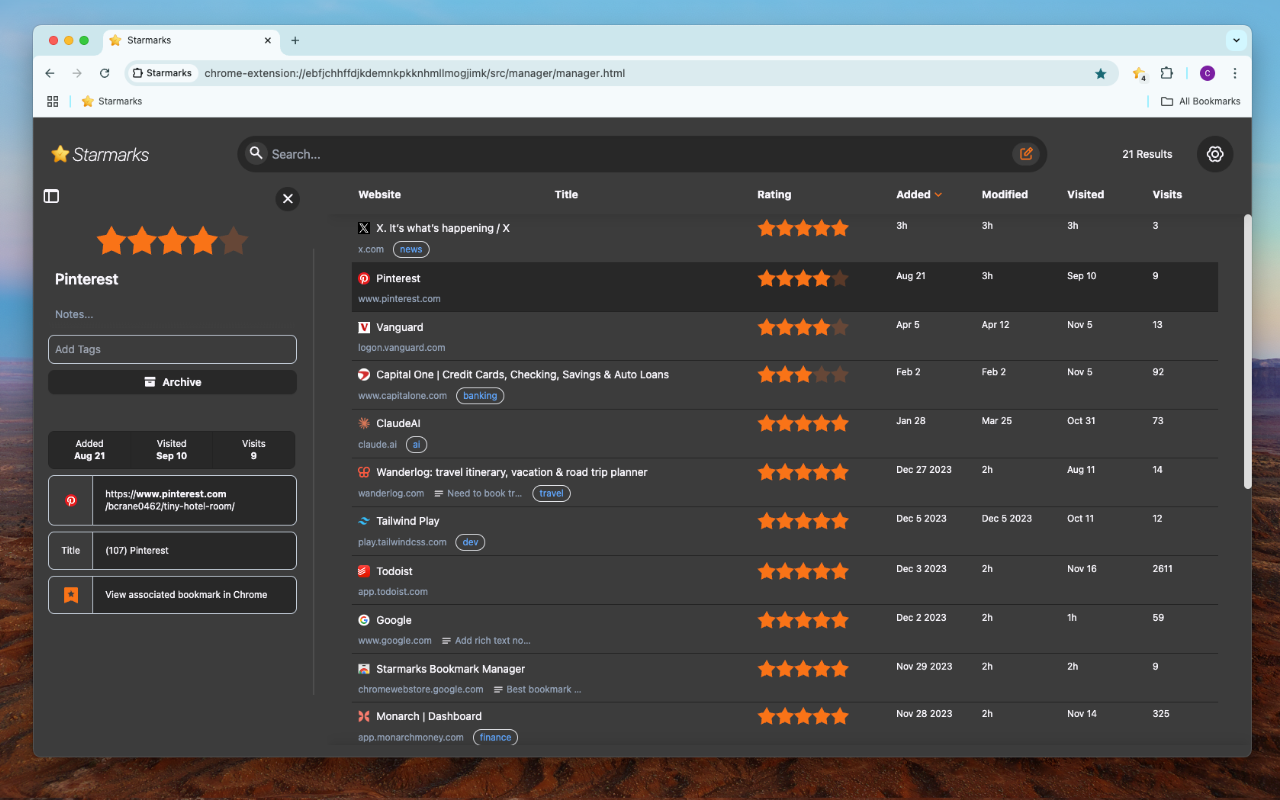
Task: Click the Notes field
Action: coord(172,314)
